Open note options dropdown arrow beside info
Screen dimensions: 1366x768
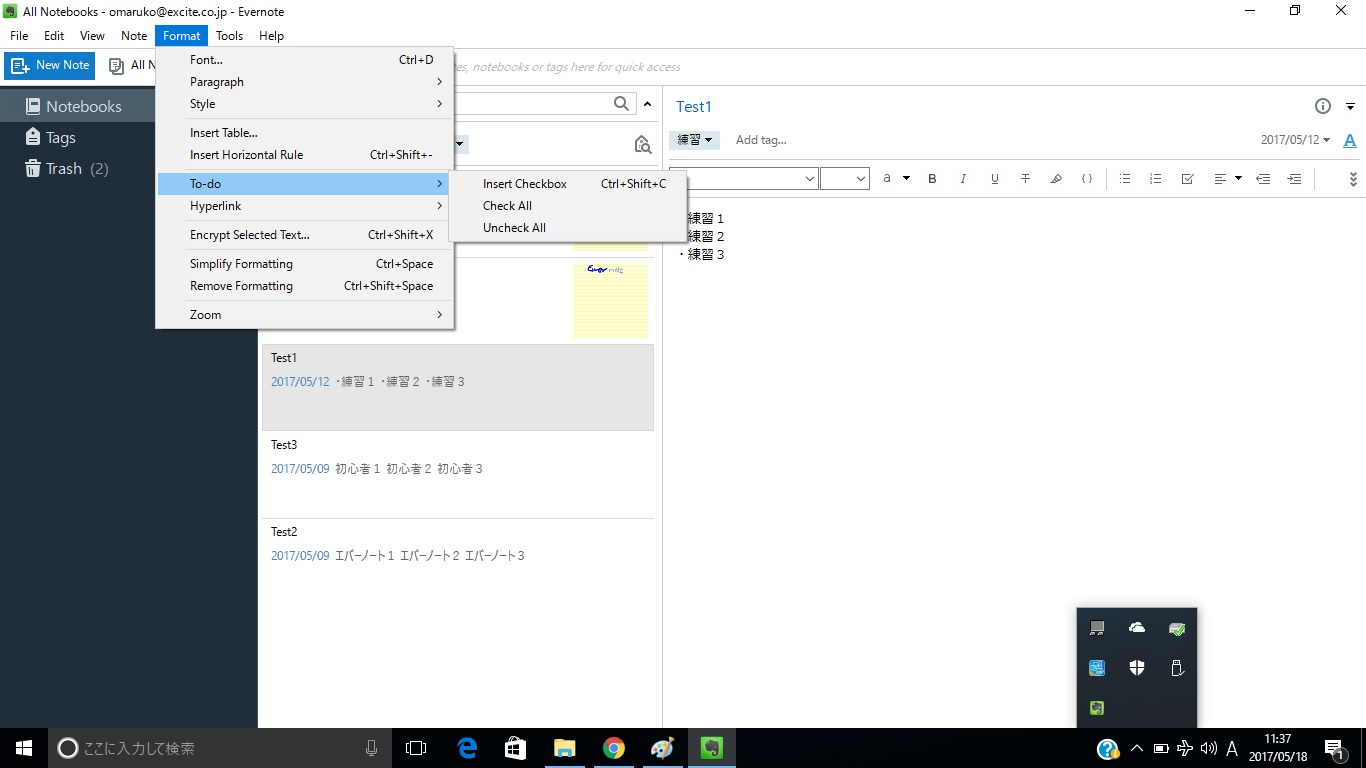tap(1350, 106)
